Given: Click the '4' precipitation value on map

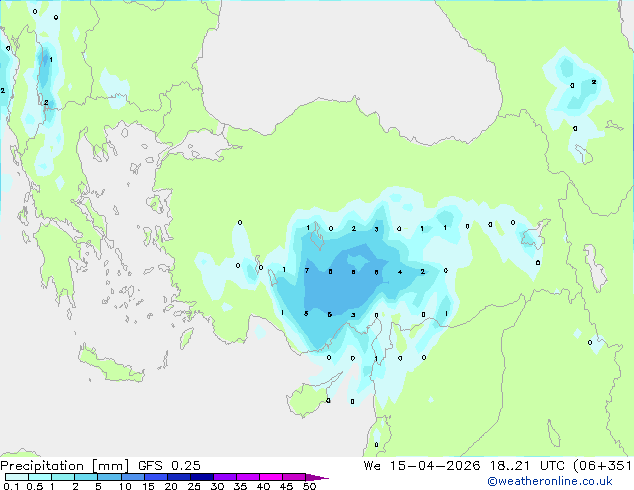Looking at the screenshot, I should (400, 272).
